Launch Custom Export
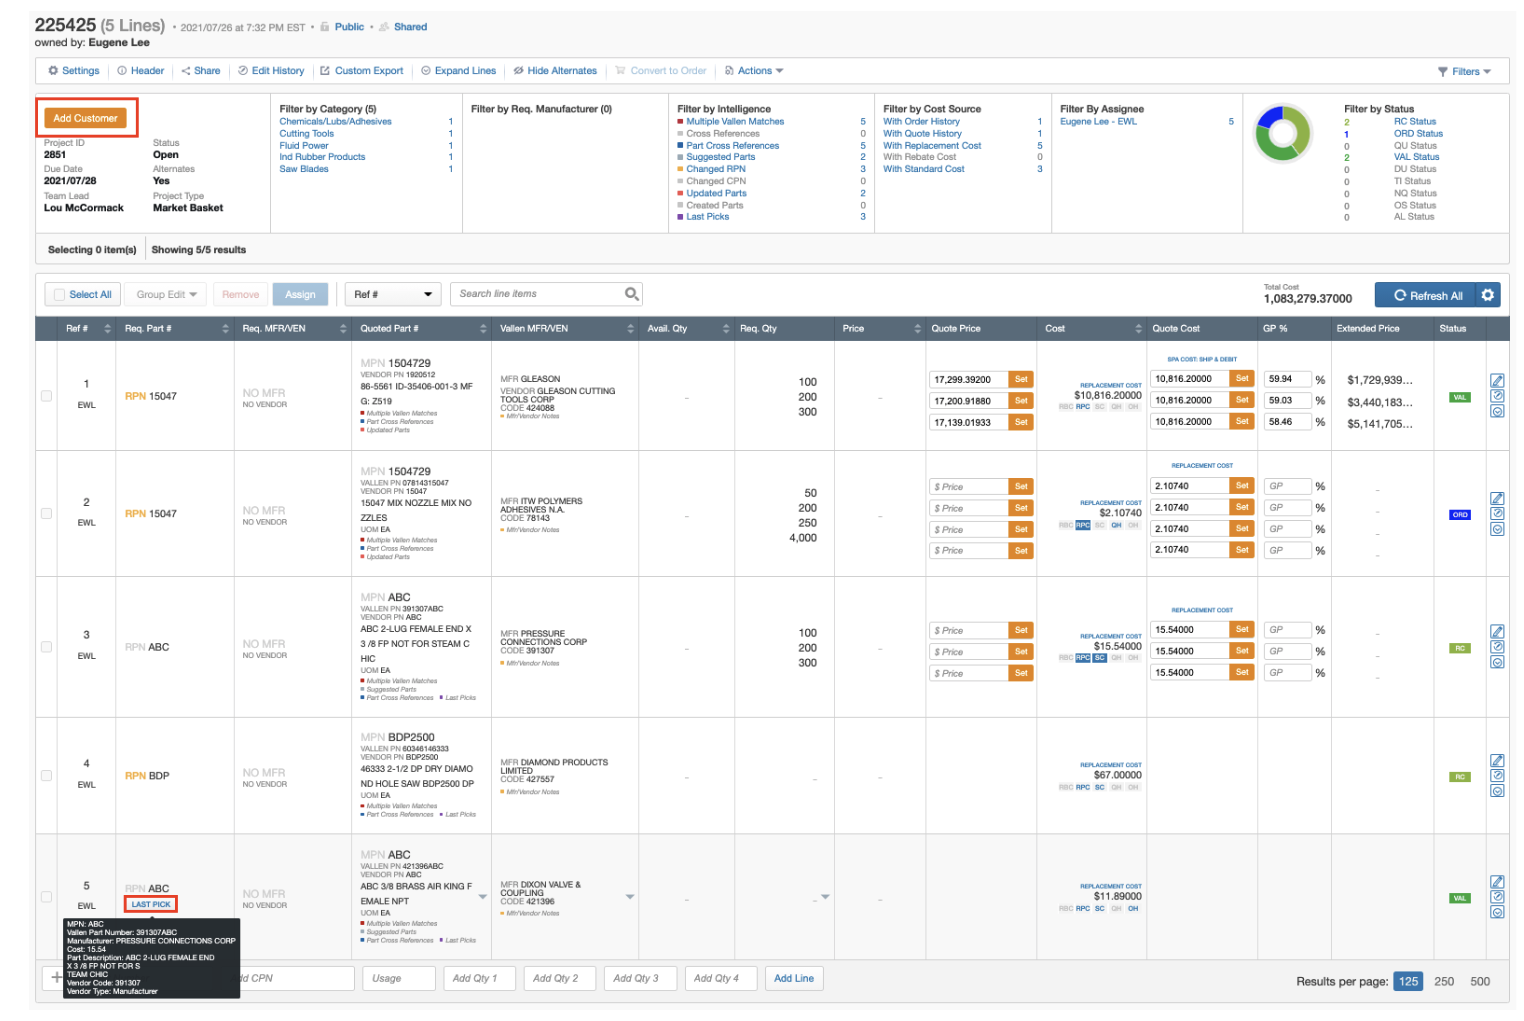Screen dimensions: 1524x1021 point(363,70)
